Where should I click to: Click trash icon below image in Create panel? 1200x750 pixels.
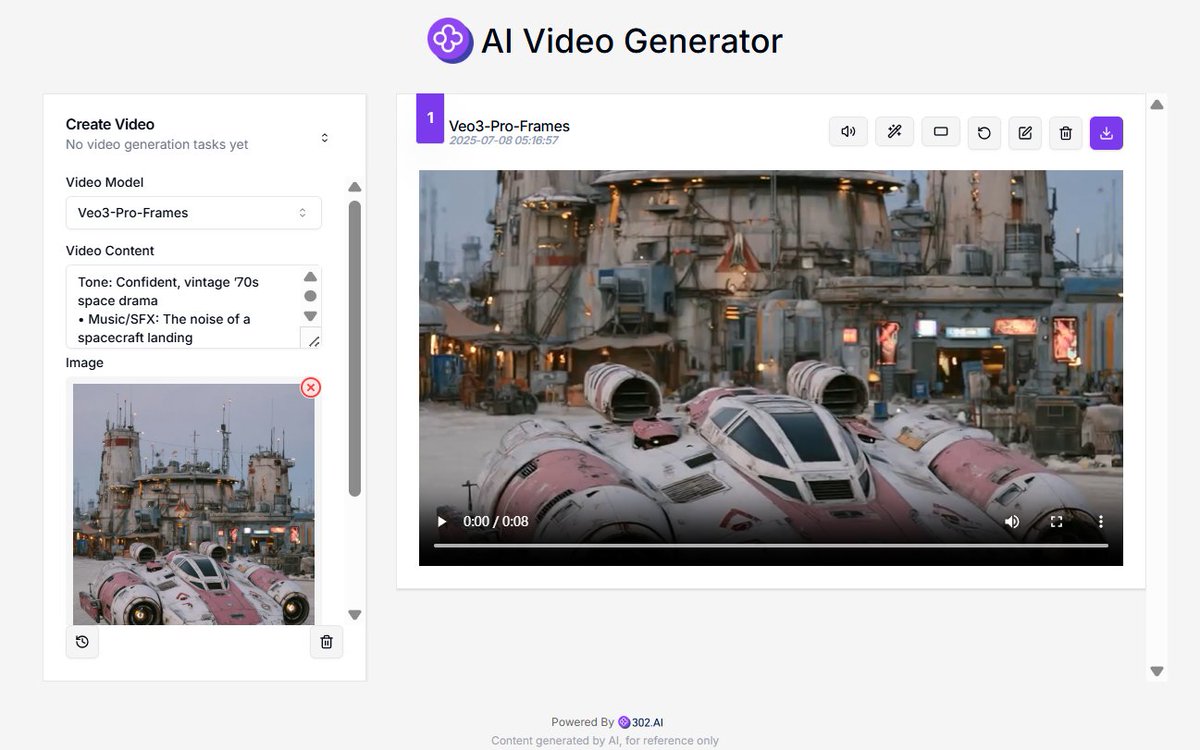pyautogui.click(x=326, y=642)
